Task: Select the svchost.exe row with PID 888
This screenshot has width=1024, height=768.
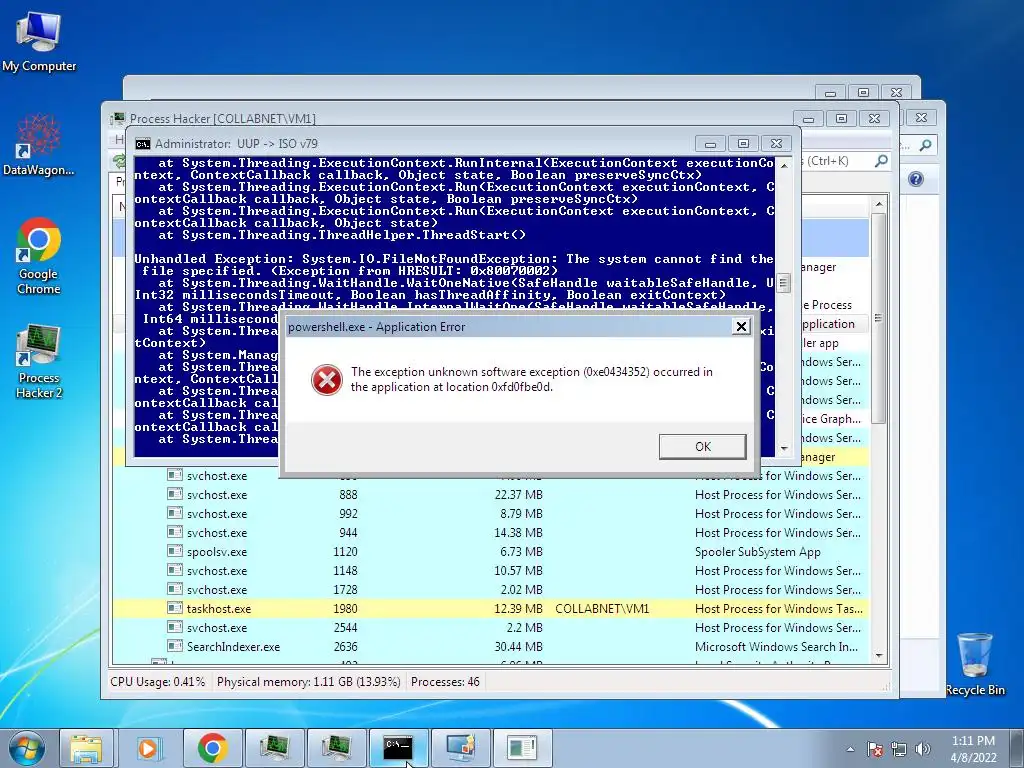Action: coord(490,495)
